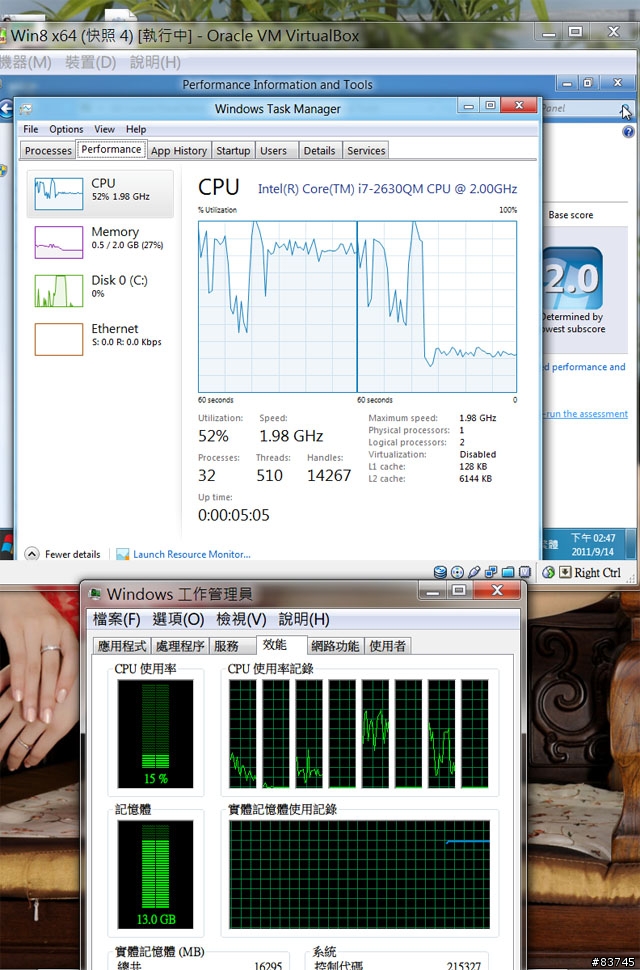Click the Windows 工作管理員 title icon
Image resolution: width=640 pixels, height=970 pixels.
pos(95,594)
